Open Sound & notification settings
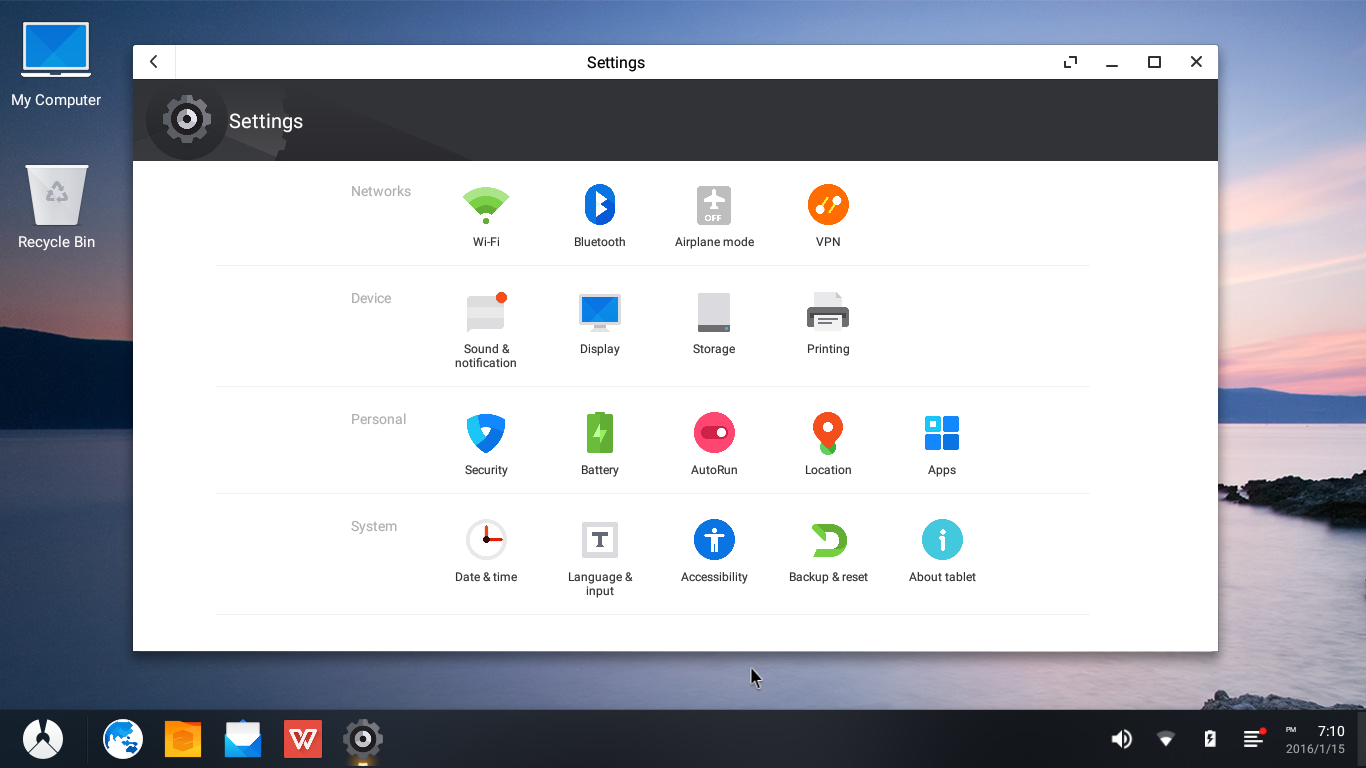 click(x=486, y=320)
